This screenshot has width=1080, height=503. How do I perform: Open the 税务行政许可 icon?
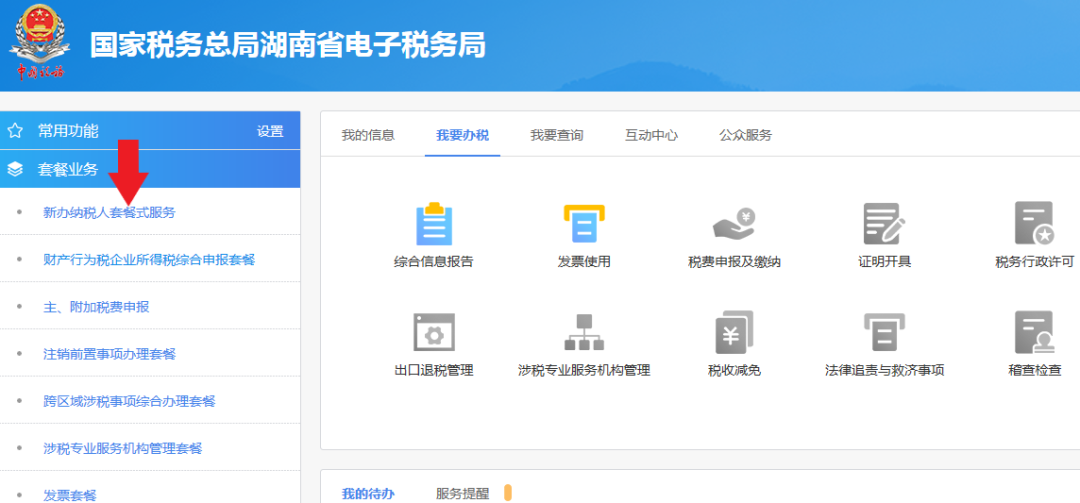pyautogui.click(x=1035, y=223)
